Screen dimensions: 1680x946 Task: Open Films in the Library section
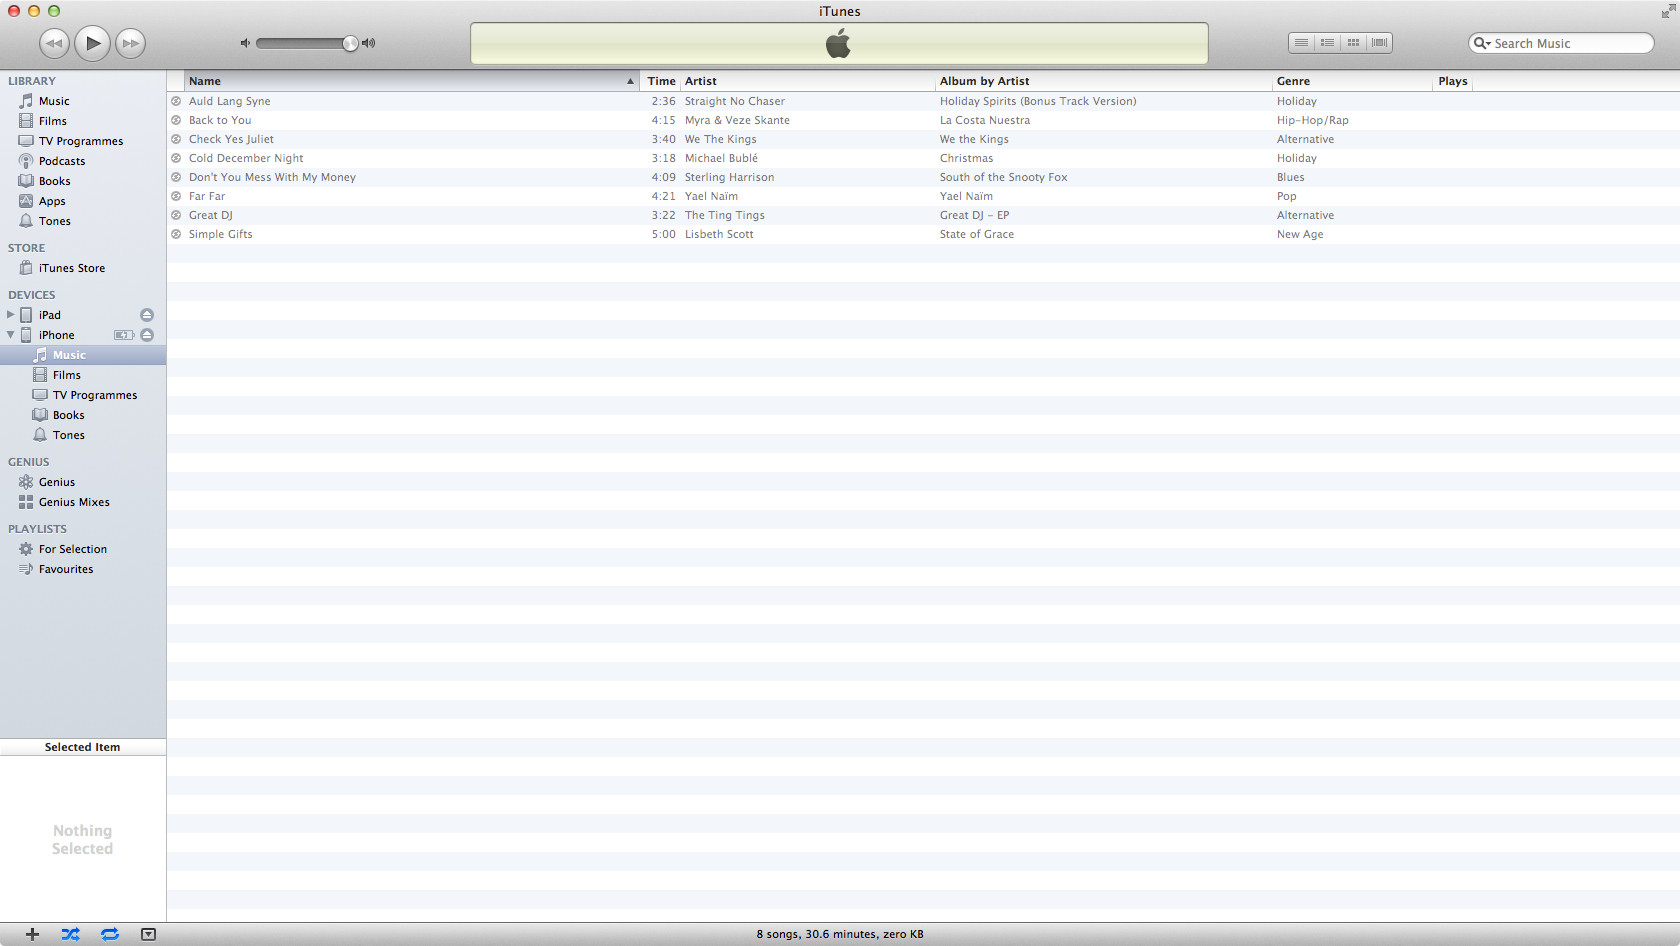52,121
